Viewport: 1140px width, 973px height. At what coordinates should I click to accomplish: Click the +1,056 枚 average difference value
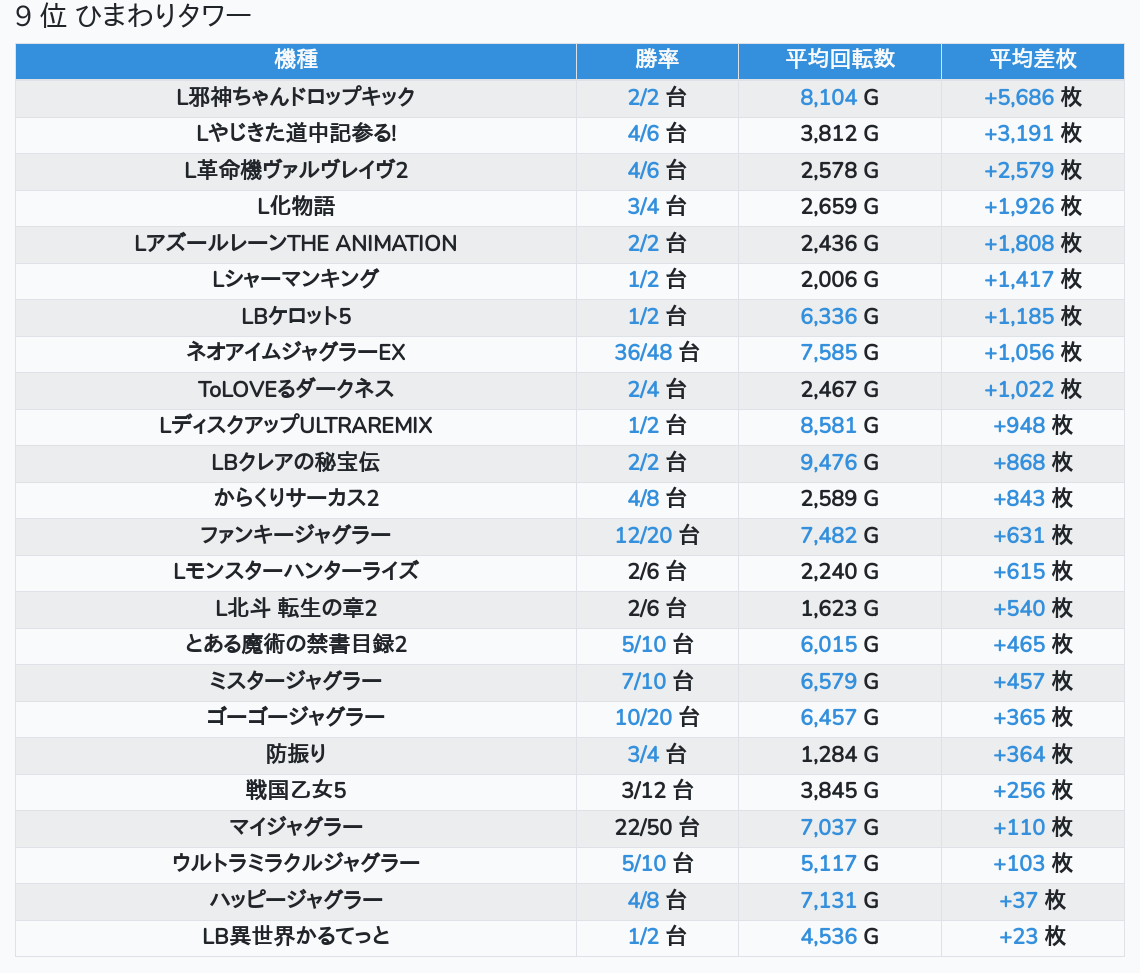tap(1032, 353)
